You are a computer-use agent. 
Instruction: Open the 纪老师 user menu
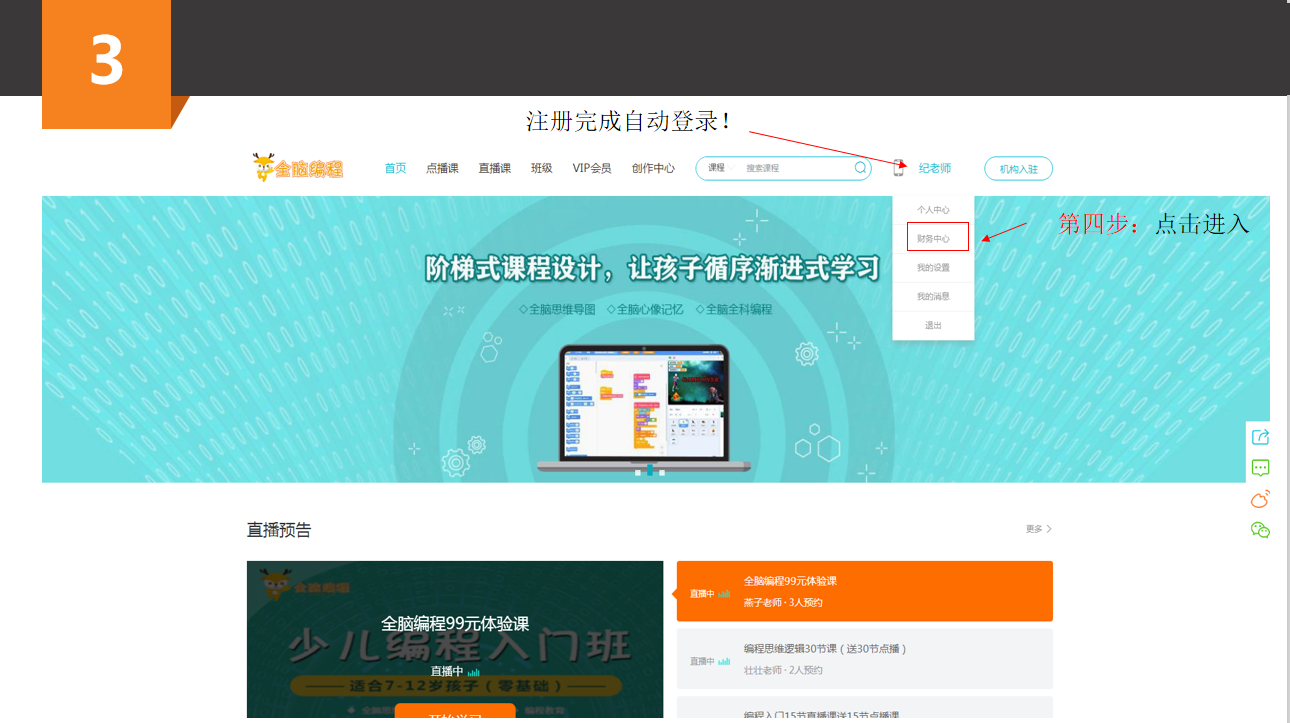(x=935, y=168)
